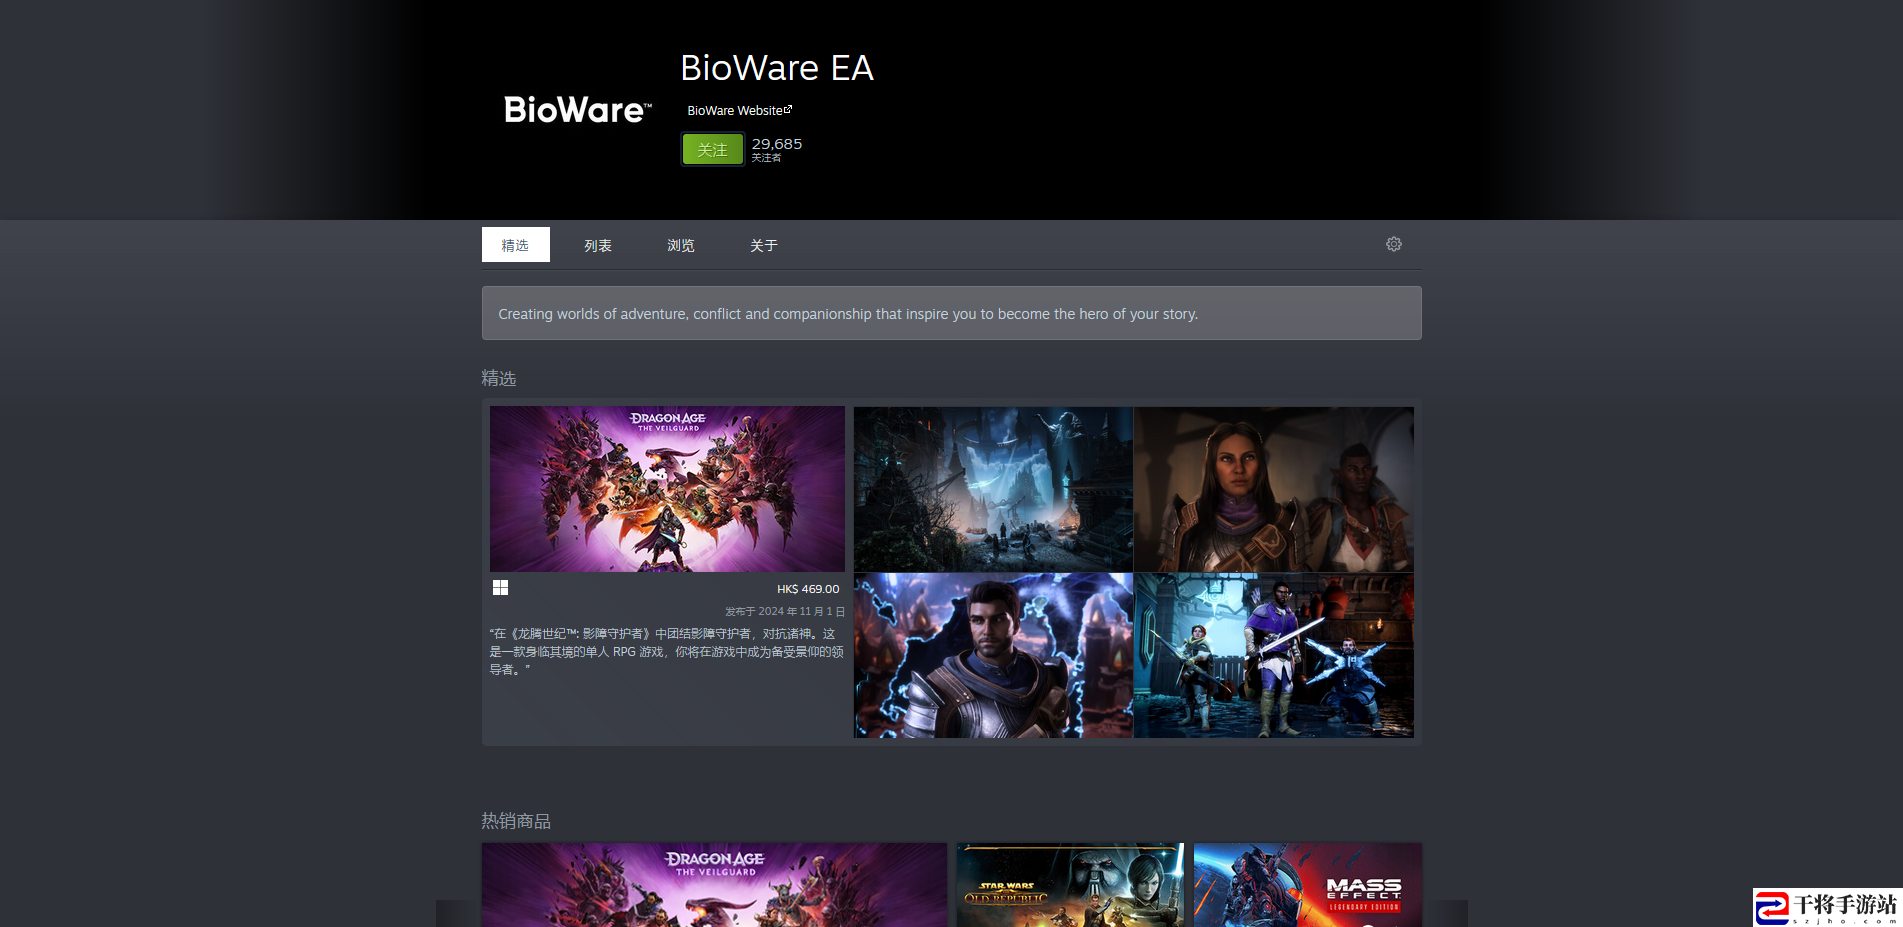Viewport: 1903px width, 927px height.
Task: Open the sword combat party screenshot
Action: tap(1274, 655)
